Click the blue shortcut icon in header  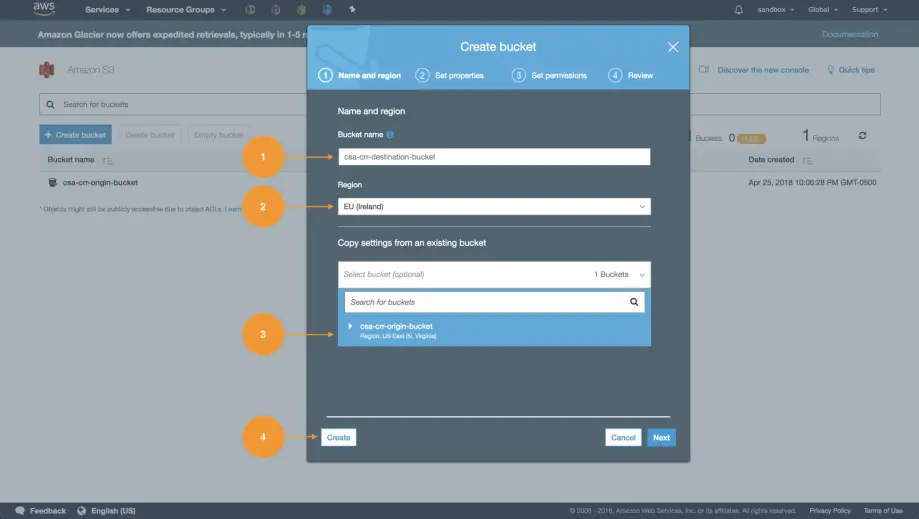pyautogui.click(x=327, y=9)
